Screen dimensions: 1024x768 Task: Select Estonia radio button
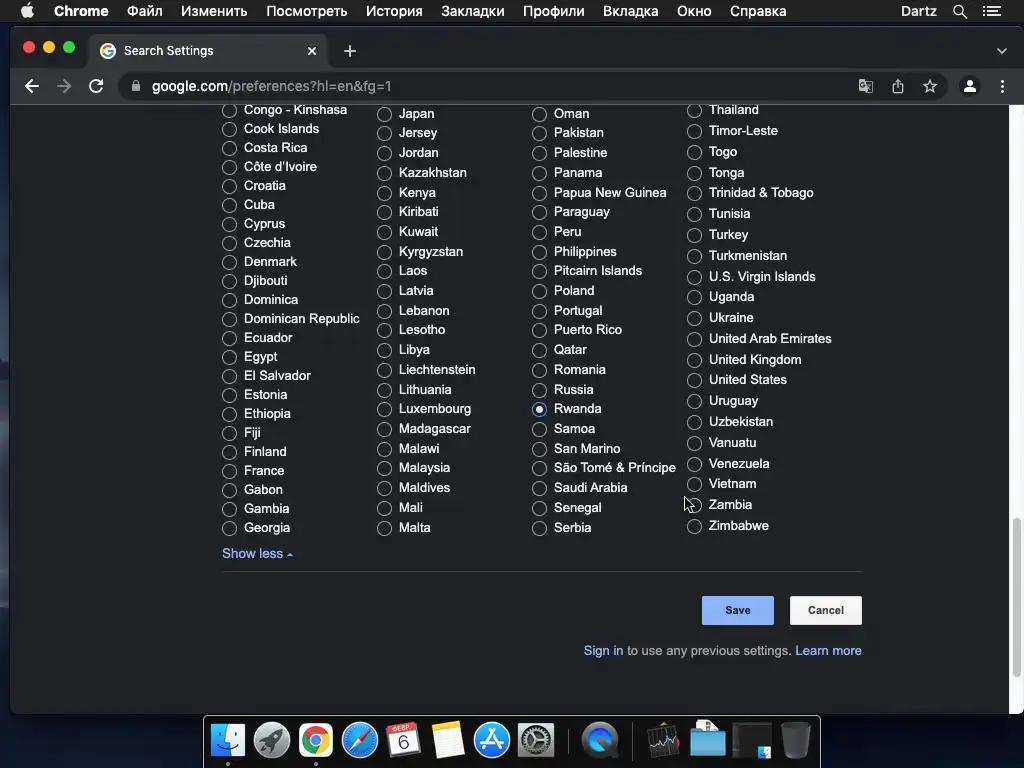click(x=229, y=395)
